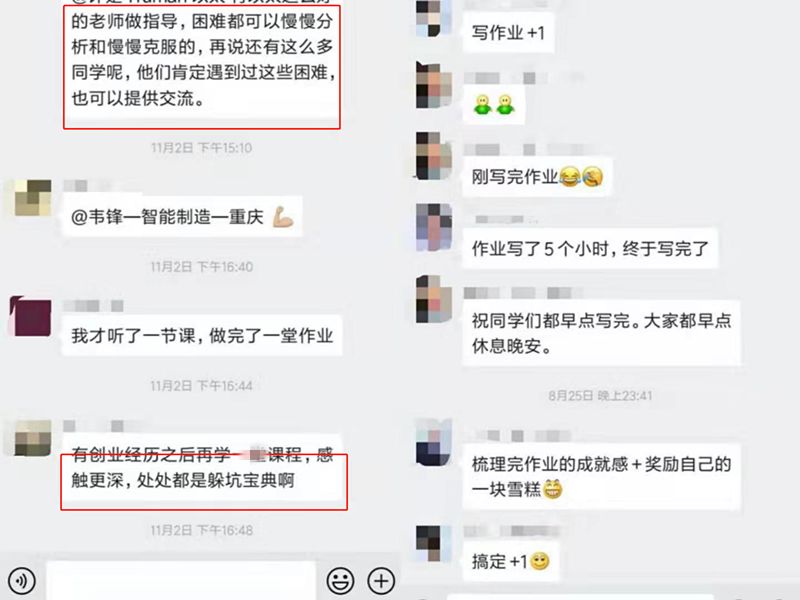Tap avatar beside the 我才听了一节课 message
Screen dimensions: 800x600
pyautogui.click(x=30, y=317)
